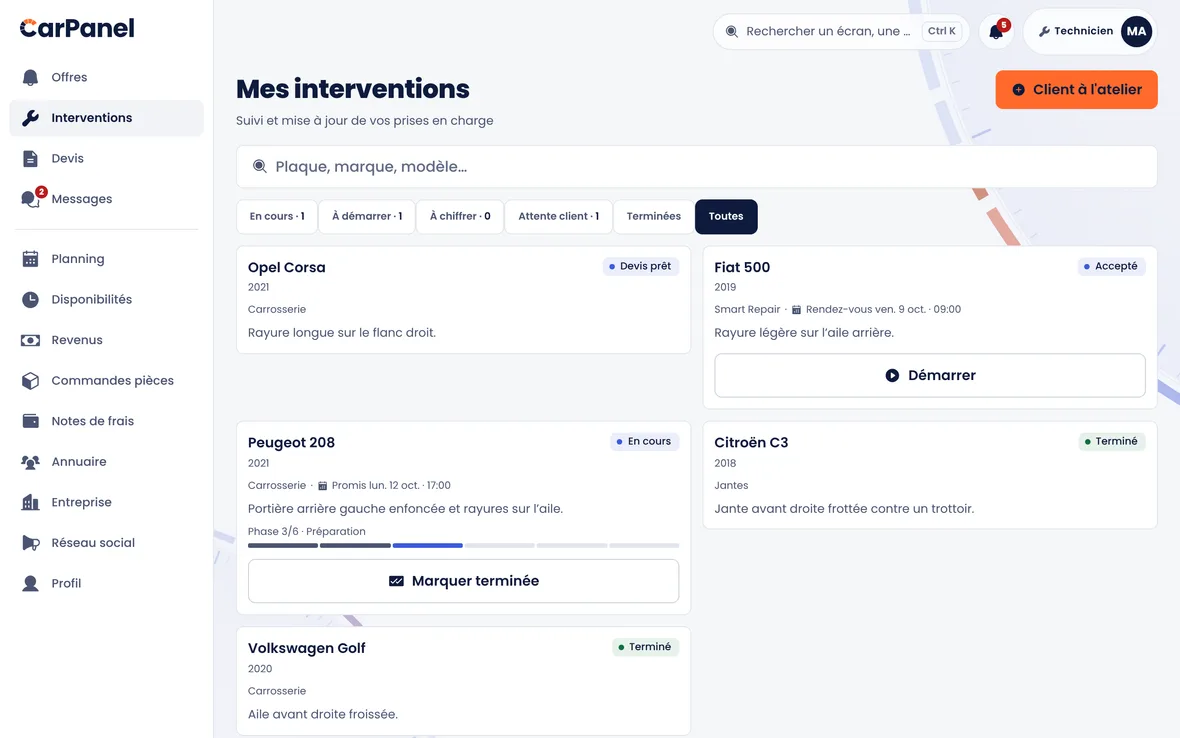The height and width of the screenshot is (738, 1180).
Task: Open the Volkswagen Golf intervention card
Action: point(464,682)
